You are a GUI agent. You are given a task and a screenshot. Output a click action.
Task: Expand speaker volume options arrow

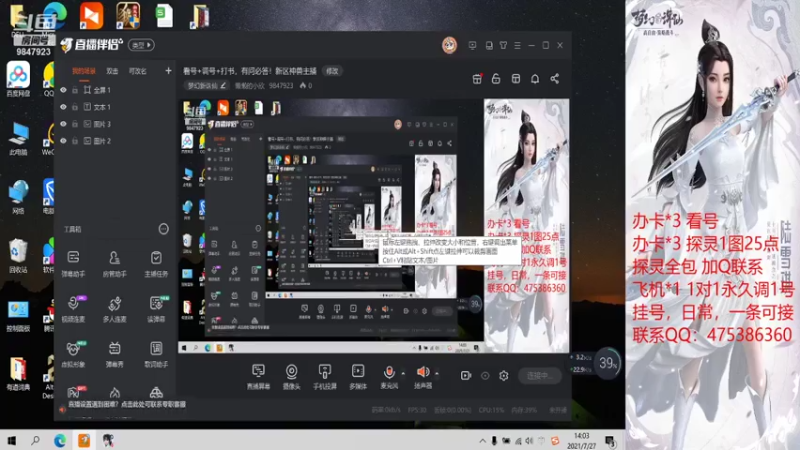point(437,373)
